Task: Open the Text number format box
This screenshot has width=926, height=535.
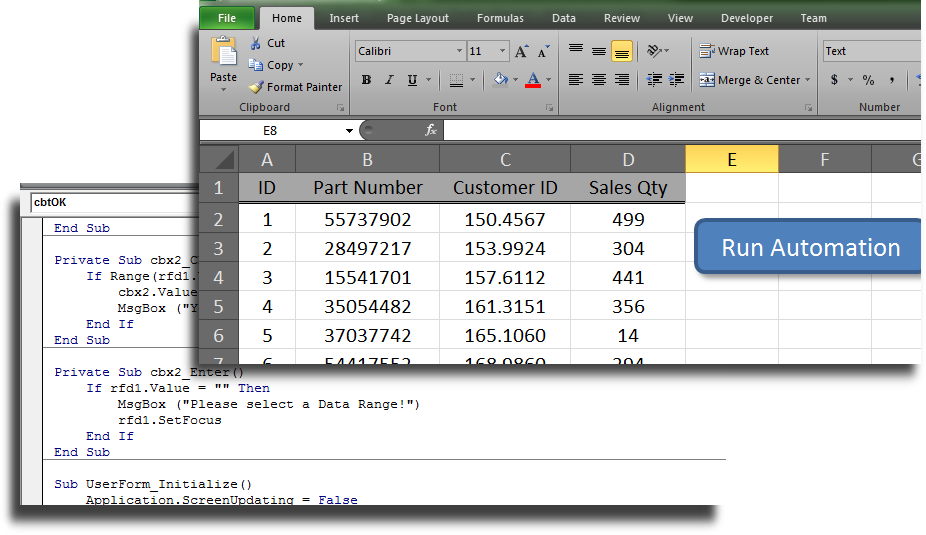Action: [872, 51]
